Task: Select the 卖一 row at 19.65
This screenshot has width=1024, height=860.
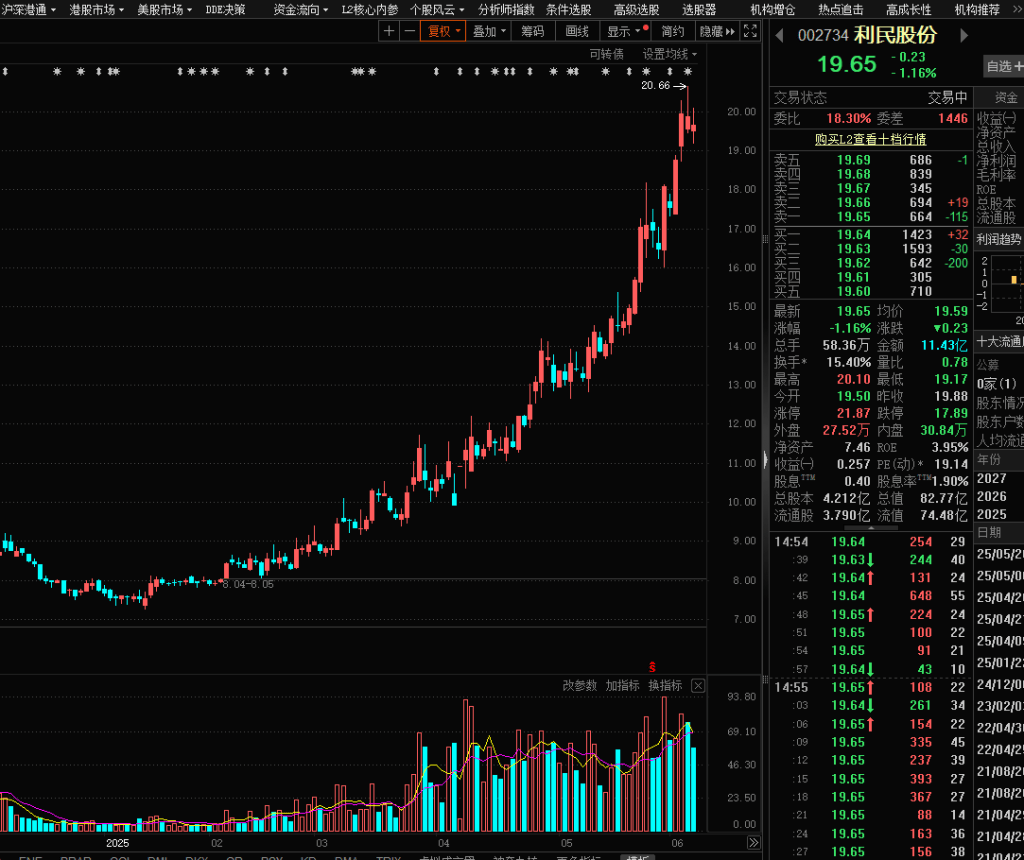Action: point(871,217)
